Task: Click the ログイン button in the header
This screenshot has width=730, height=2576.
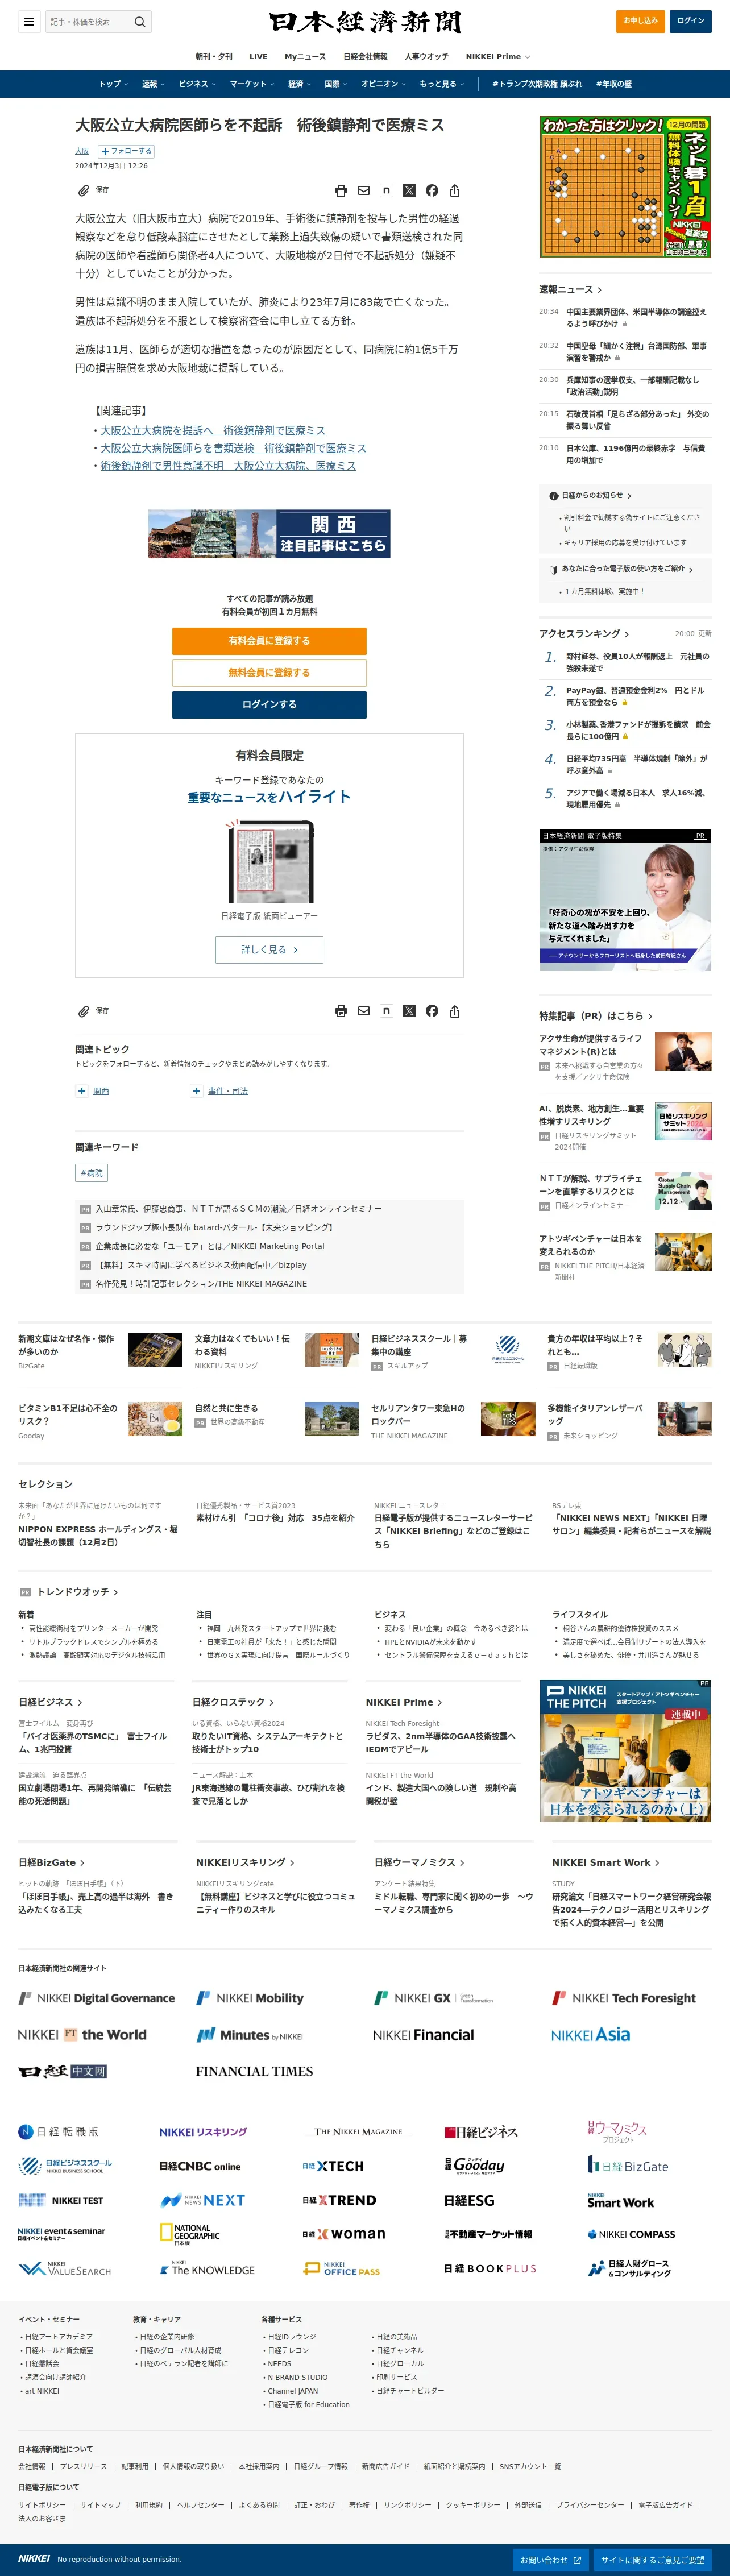Action: (x=691, y=21)
